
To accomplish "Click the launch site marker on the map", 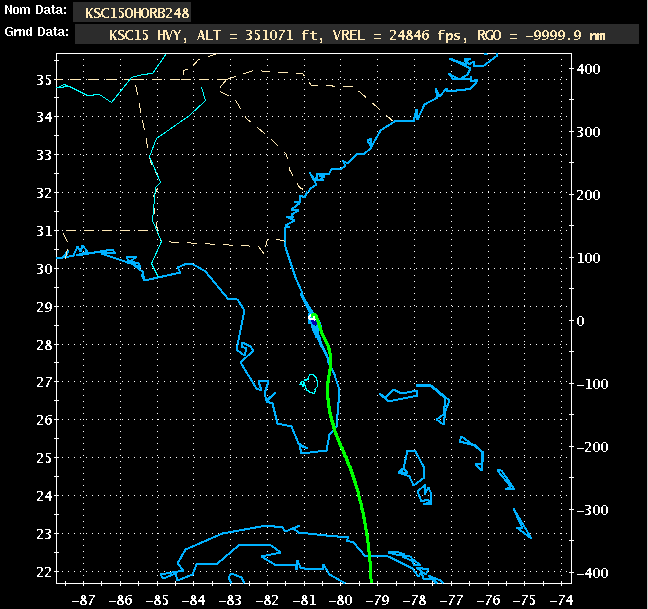I will (x=313, y=319).
